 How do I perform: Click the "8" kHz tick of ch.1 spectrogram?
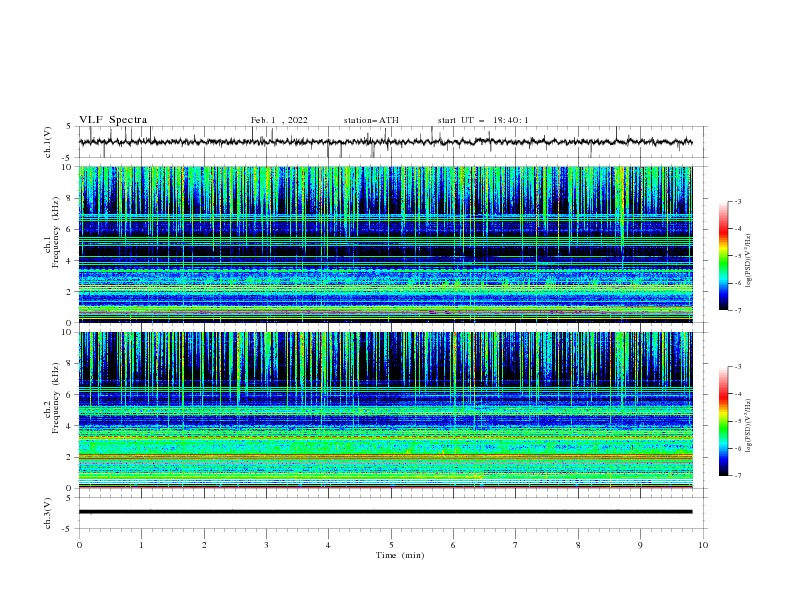[70, 198]
